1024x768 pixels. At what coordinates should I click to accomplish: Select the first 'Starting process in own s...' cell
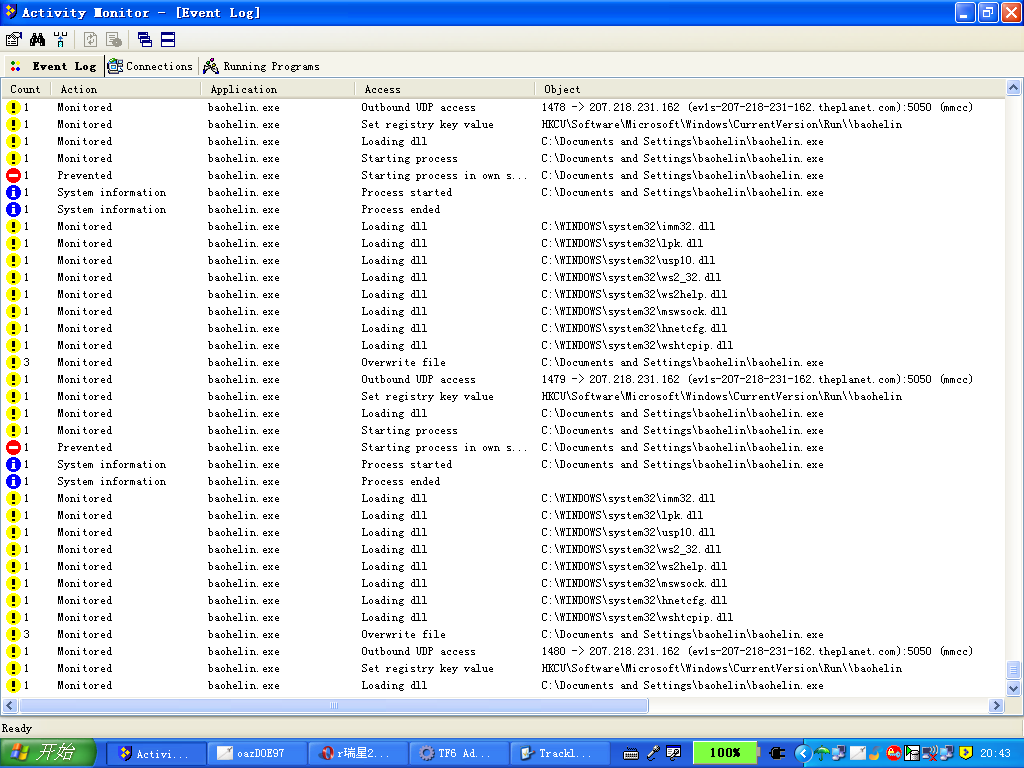443,175
